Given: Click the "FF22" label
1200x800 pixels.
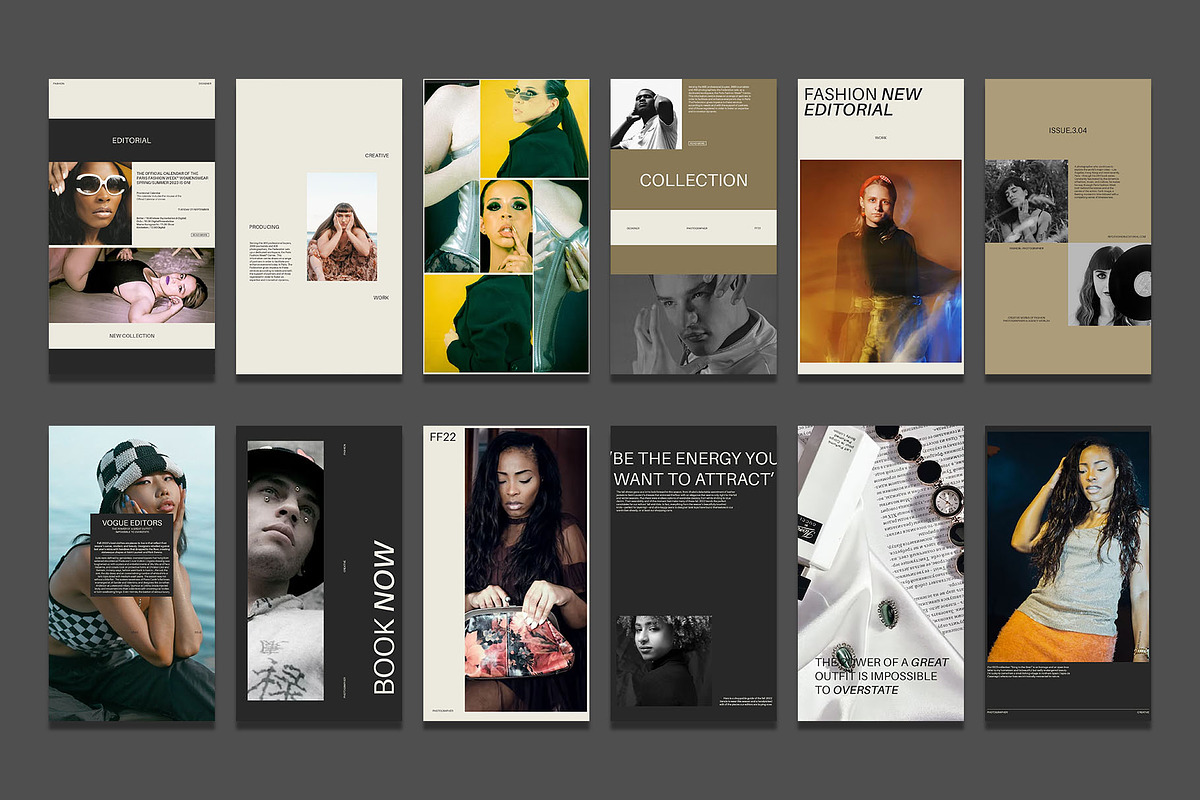Looking at the screenshot, I should pos(441,439).
